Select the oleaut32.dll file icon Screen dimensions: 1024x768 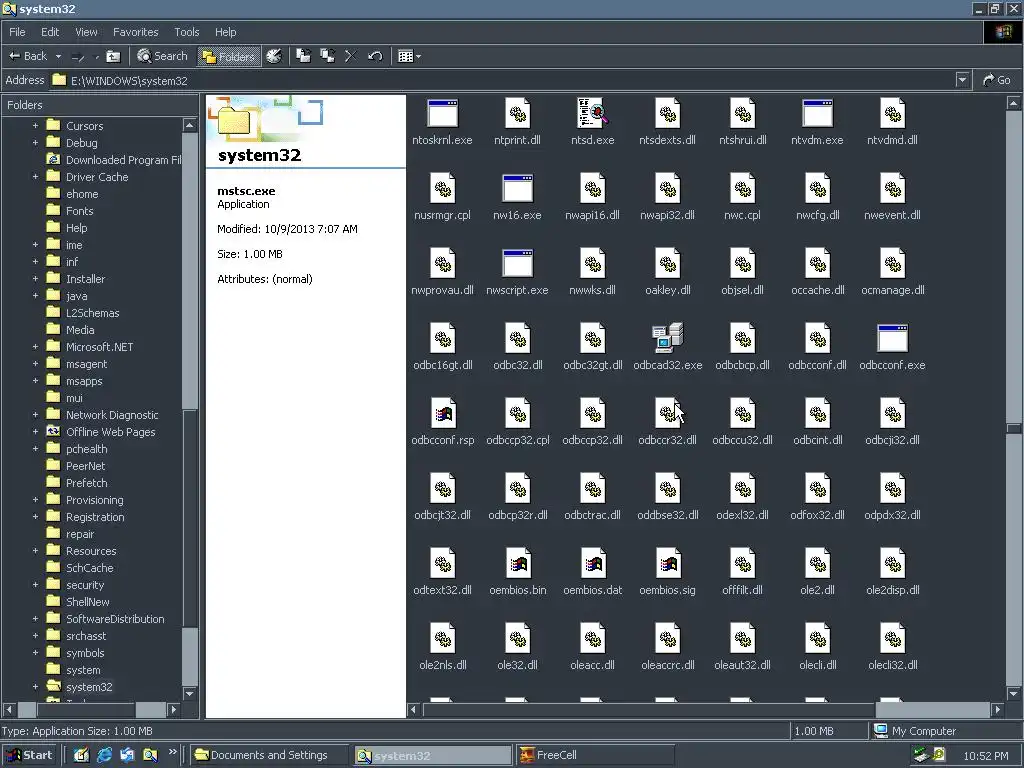pos(743,639)
